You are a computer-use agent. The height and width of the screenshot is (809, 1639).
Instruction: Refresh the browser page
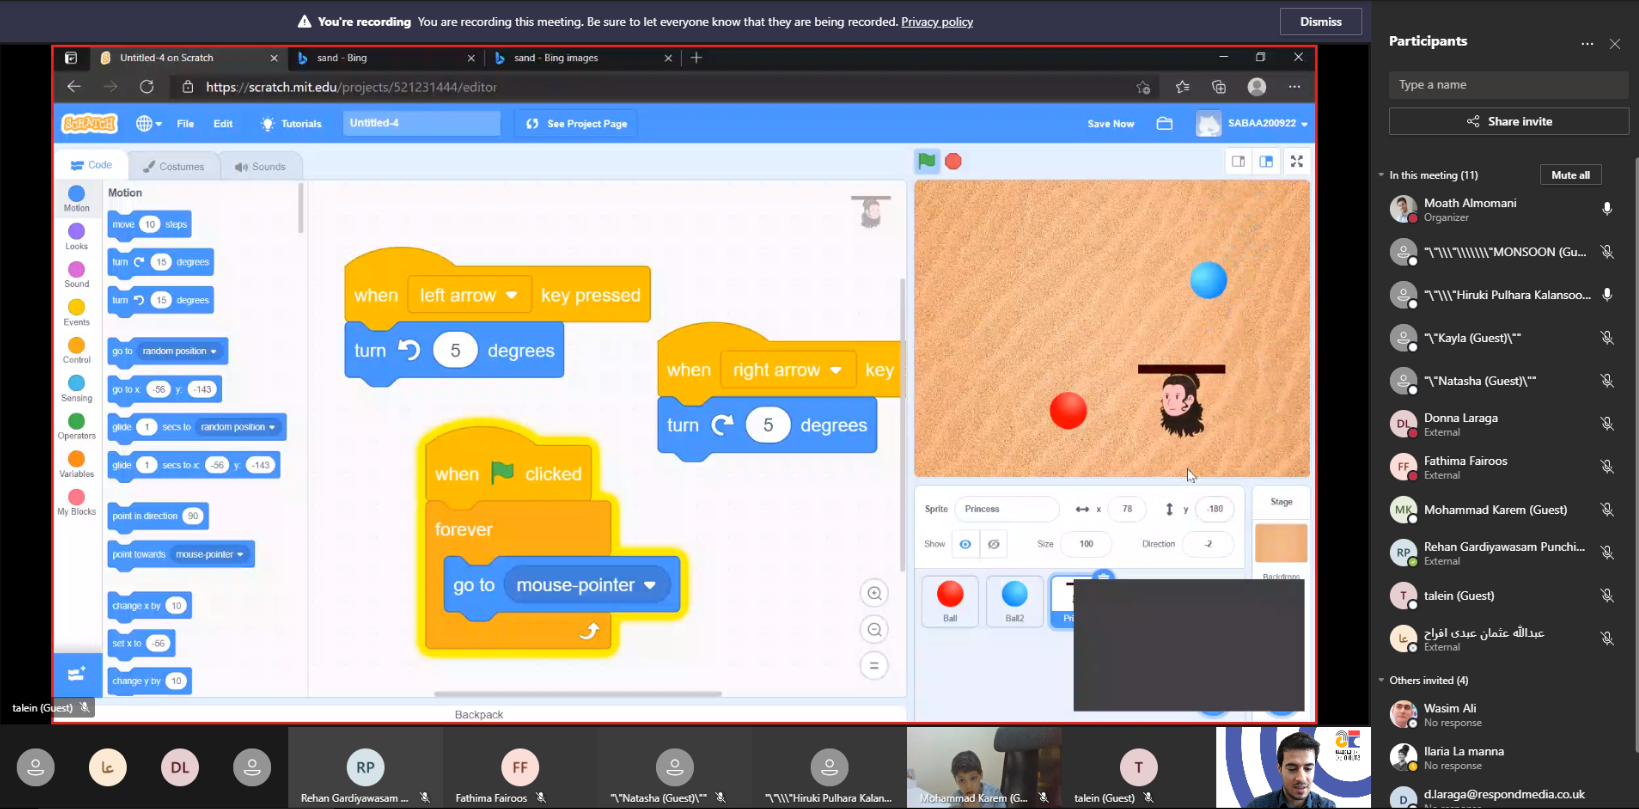(147, 87)
